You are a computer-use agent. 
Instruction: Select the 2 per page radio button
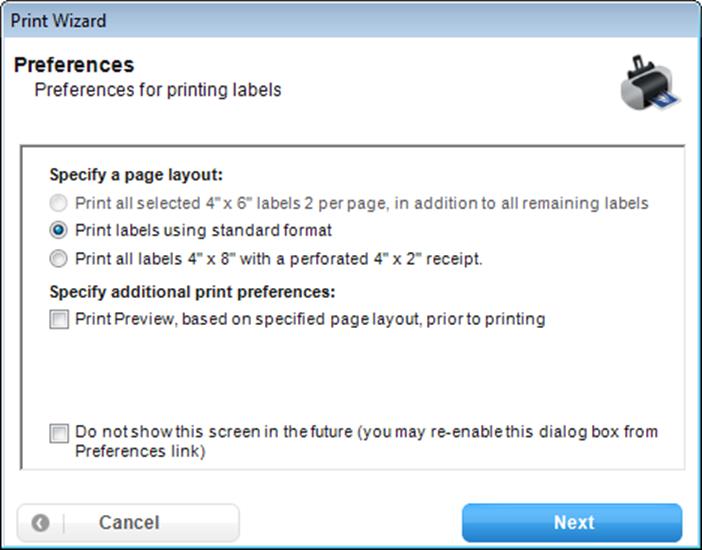coord(58,203)
